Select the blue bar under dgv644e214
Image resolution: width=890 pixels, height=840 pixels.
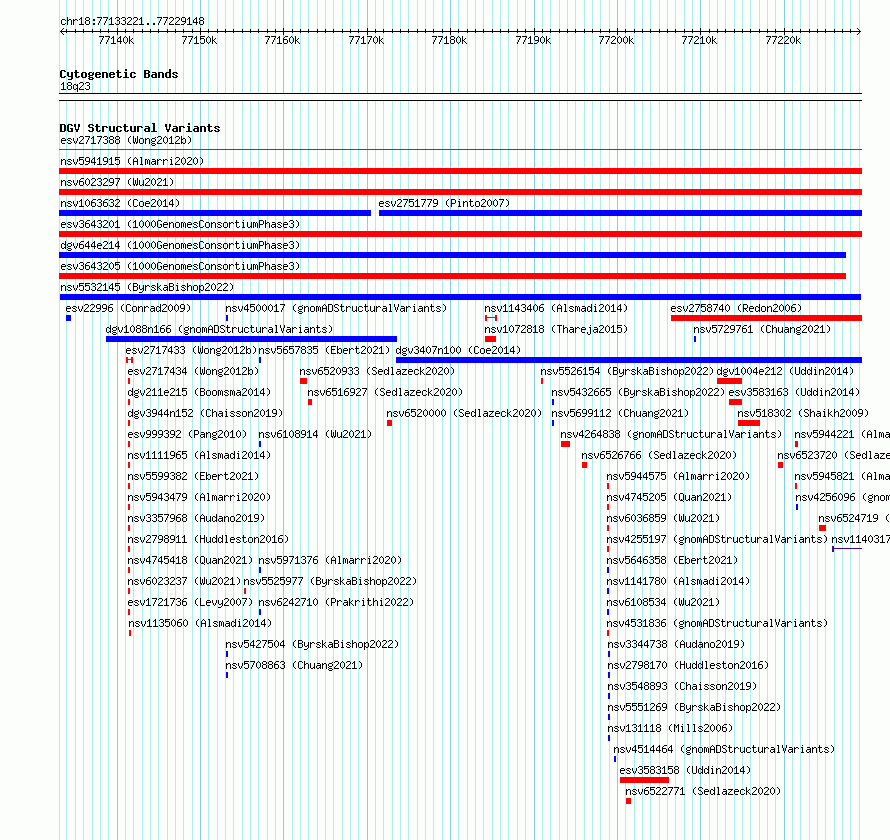[x=452, y=255]
